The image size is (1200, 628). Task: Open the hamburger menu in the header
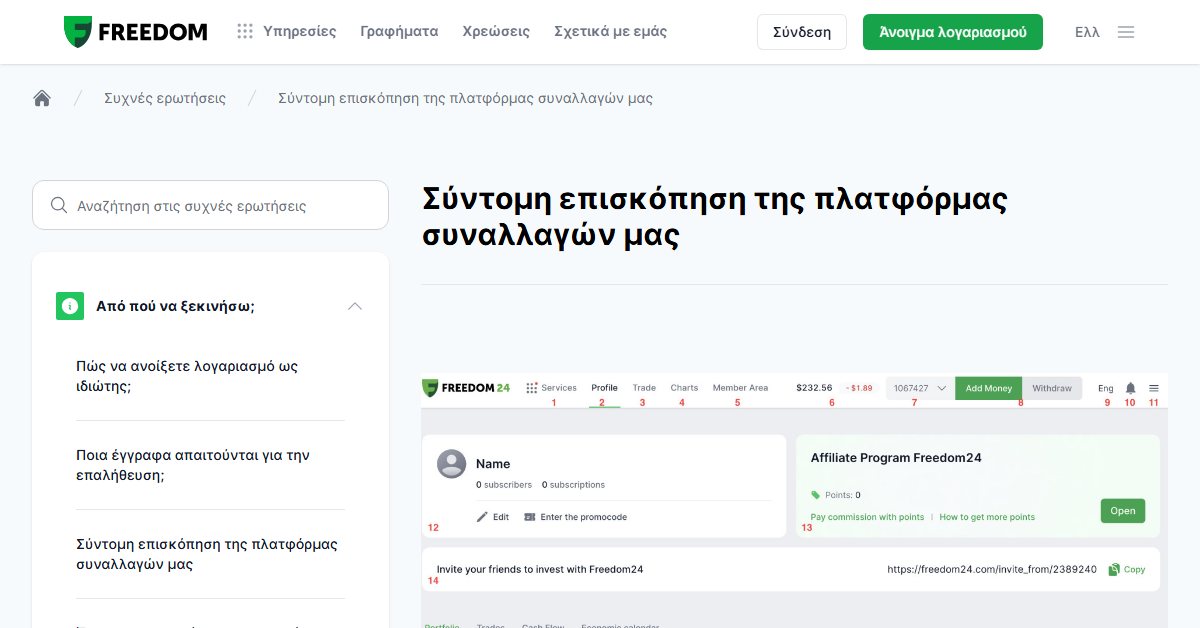pos(1126,32)
